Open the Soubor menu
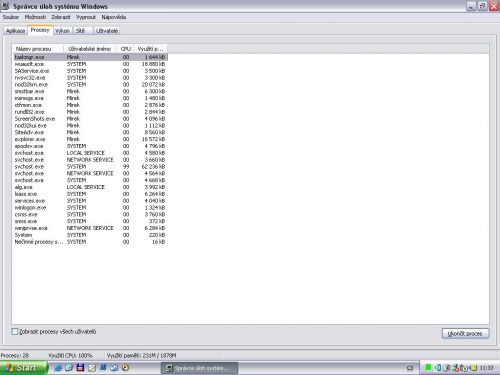This screenshot has height=375, width=500. (11, 17)
